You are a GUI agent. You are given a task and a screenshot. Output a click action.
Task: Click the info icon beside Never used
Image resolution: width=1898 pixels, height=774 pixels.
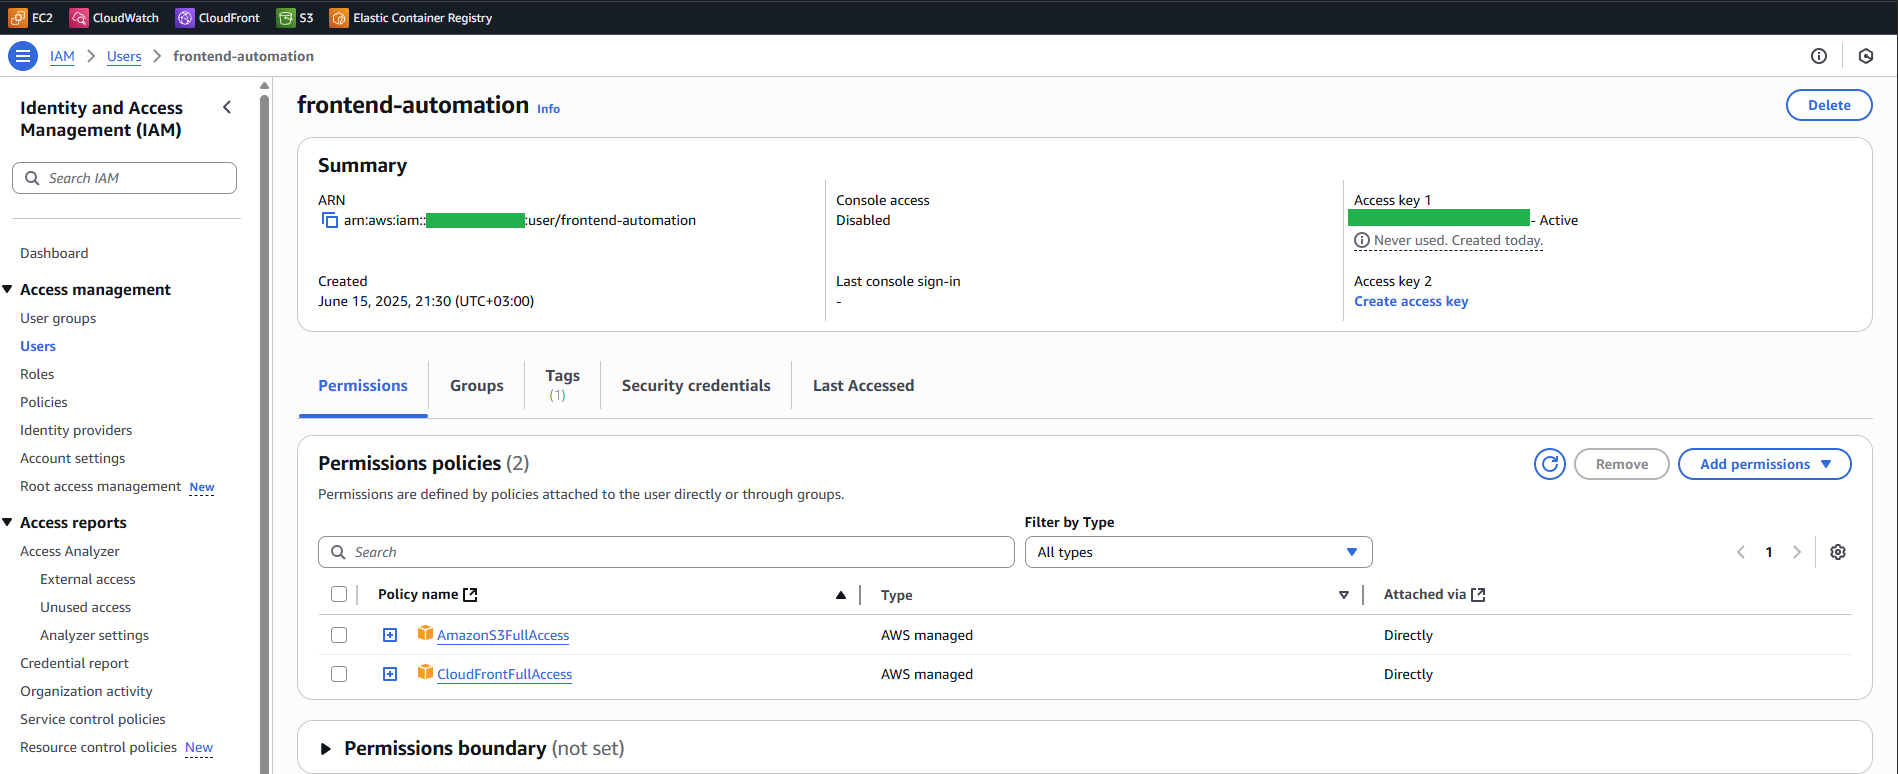(1361, 240)
